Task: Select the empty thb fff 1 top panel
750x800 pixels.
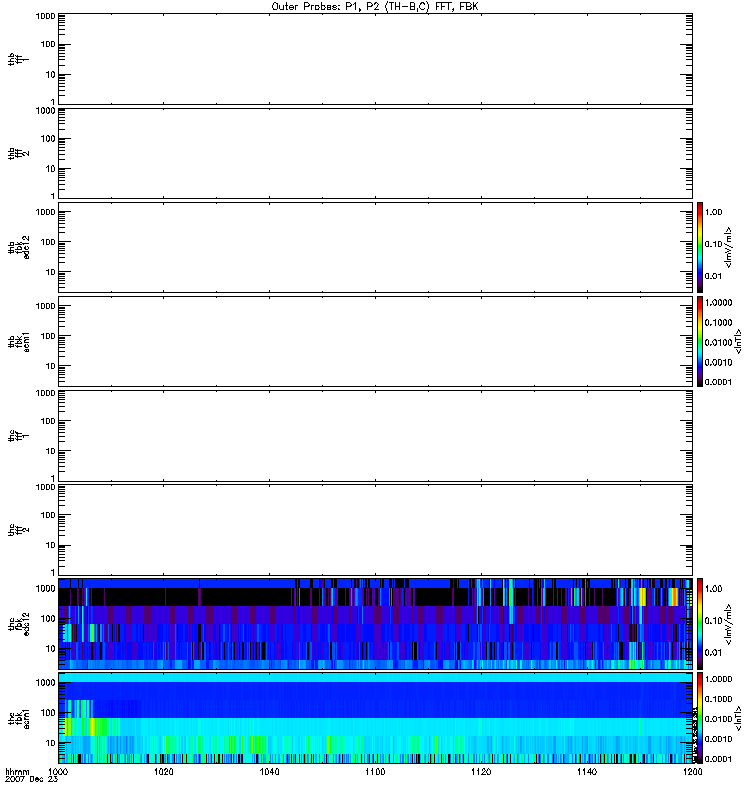Action: (375, 58)
